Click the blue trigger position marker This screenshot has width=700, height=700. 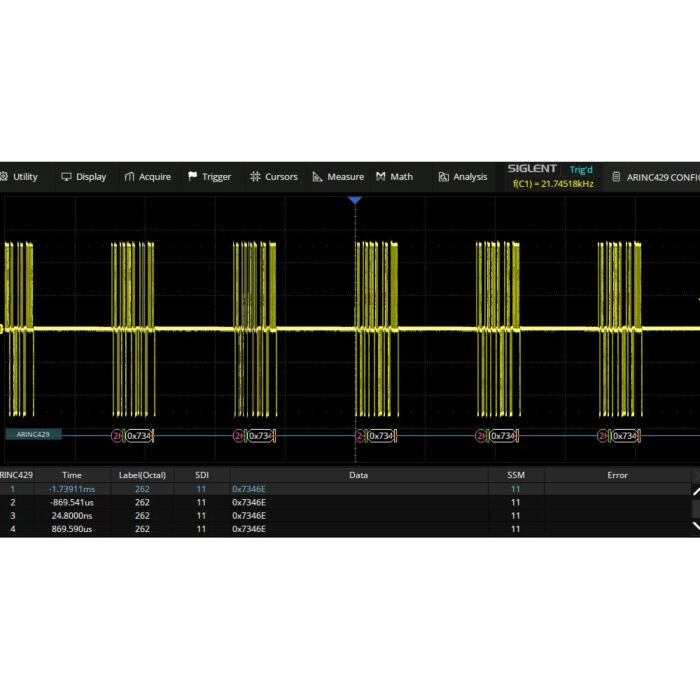click(354, 201)
